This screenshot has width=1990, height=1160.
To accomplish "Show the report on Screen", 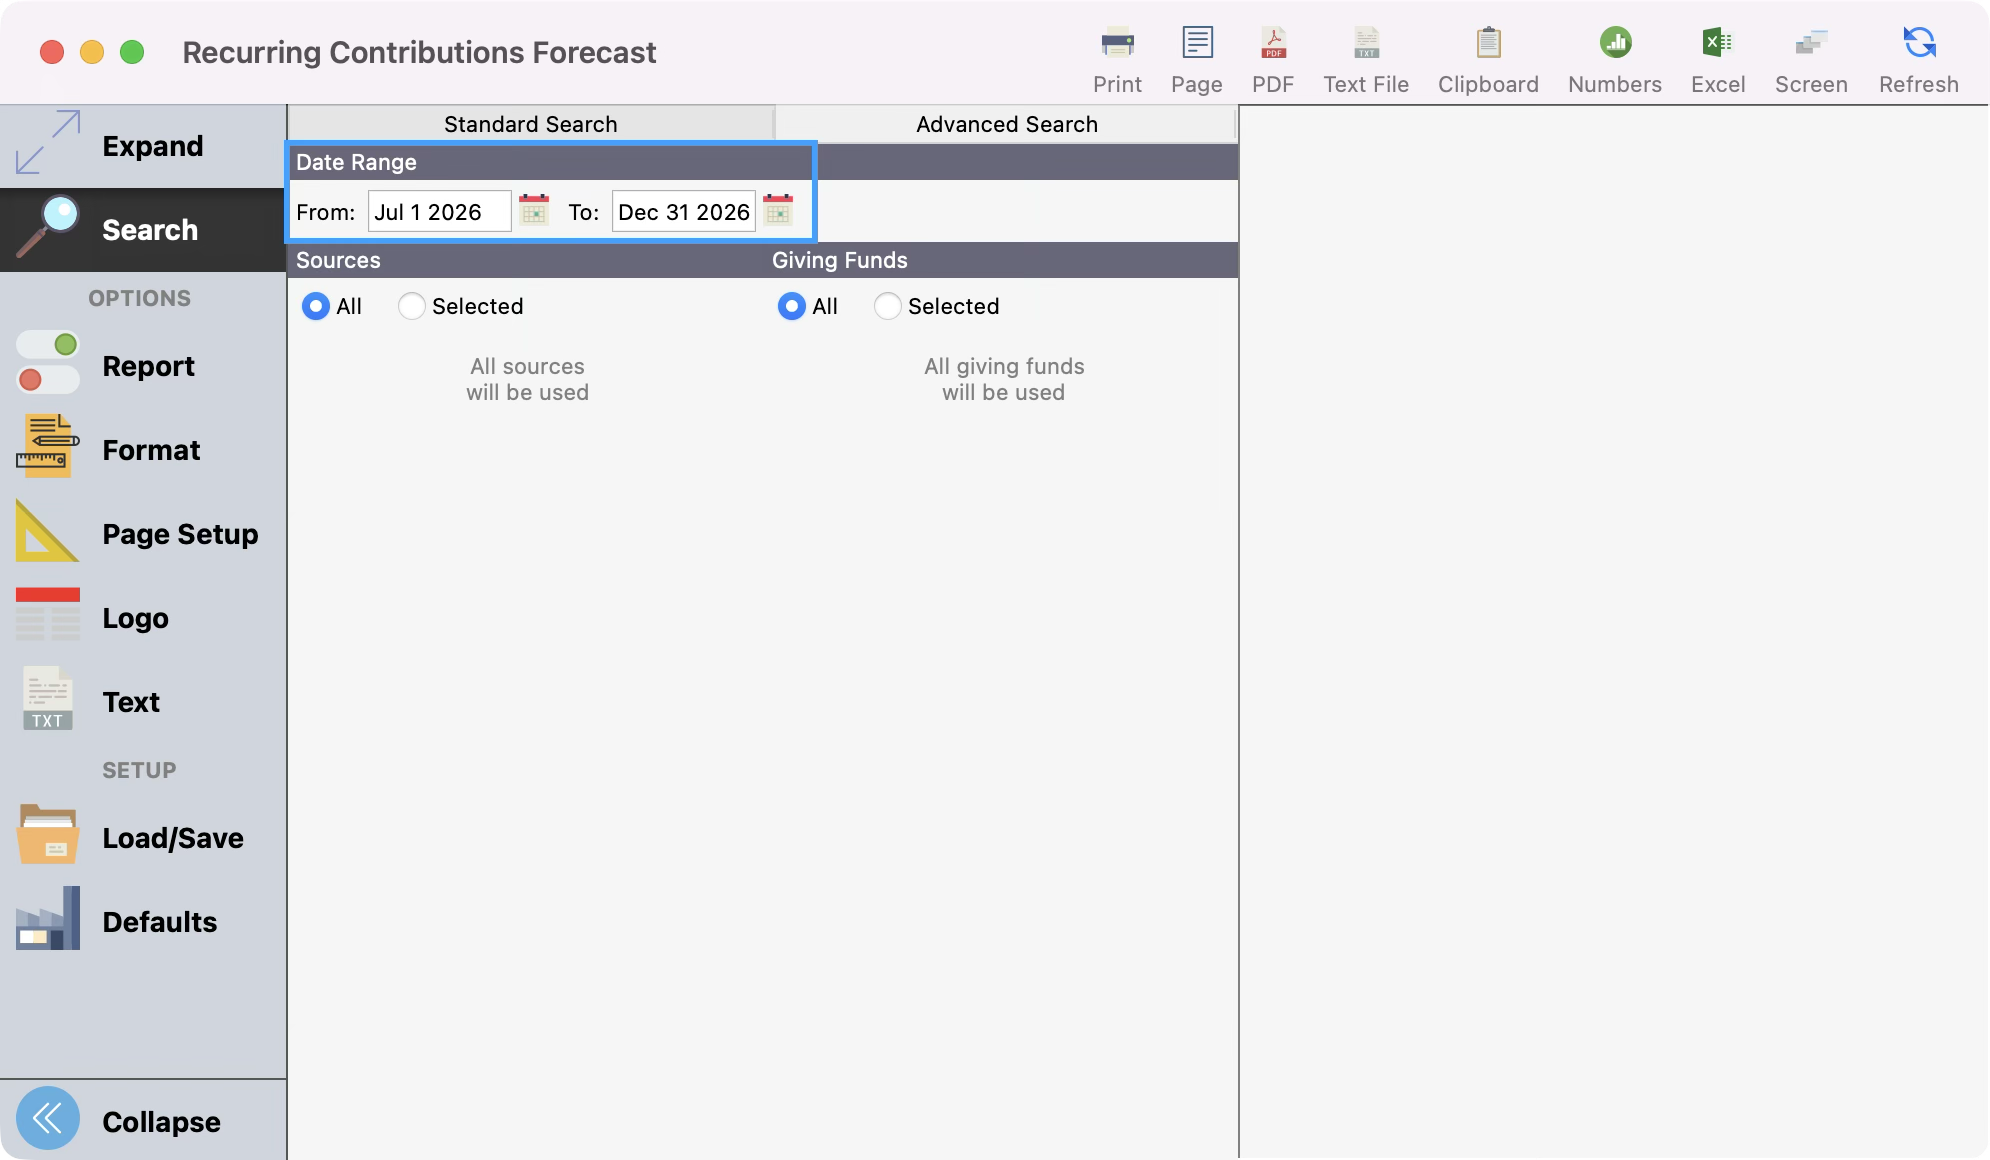I will click(x=1811, y=60).
